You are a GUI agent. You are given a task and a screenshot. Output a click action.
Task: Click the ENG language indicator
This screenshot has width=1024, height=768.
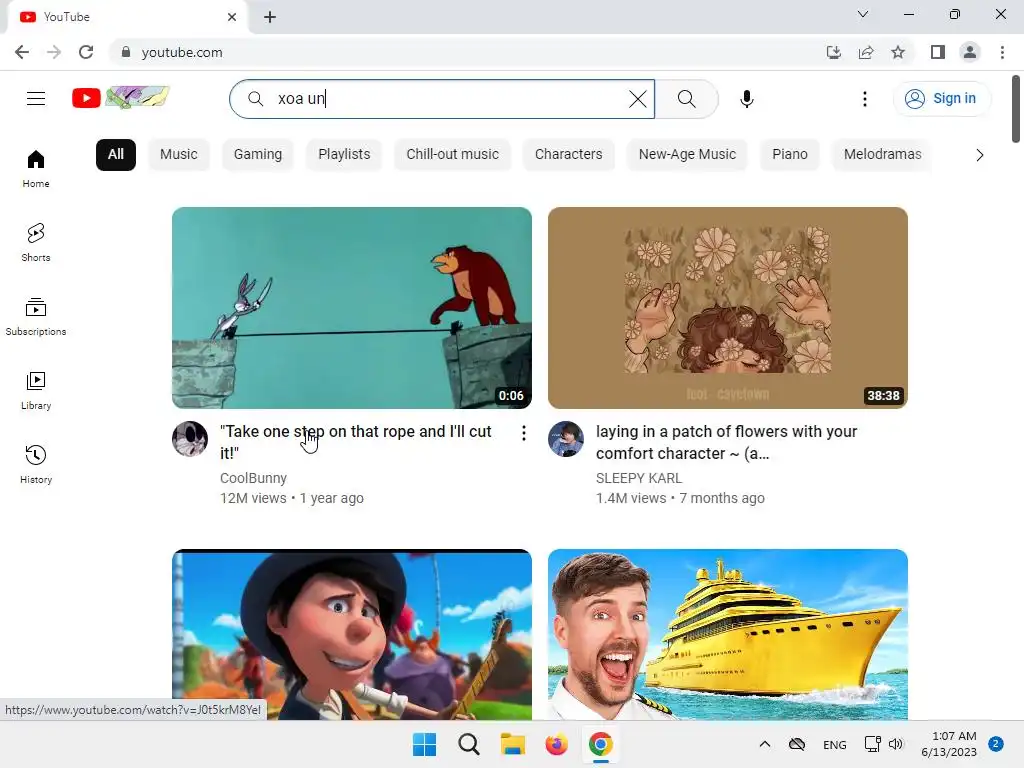point(835,744)
